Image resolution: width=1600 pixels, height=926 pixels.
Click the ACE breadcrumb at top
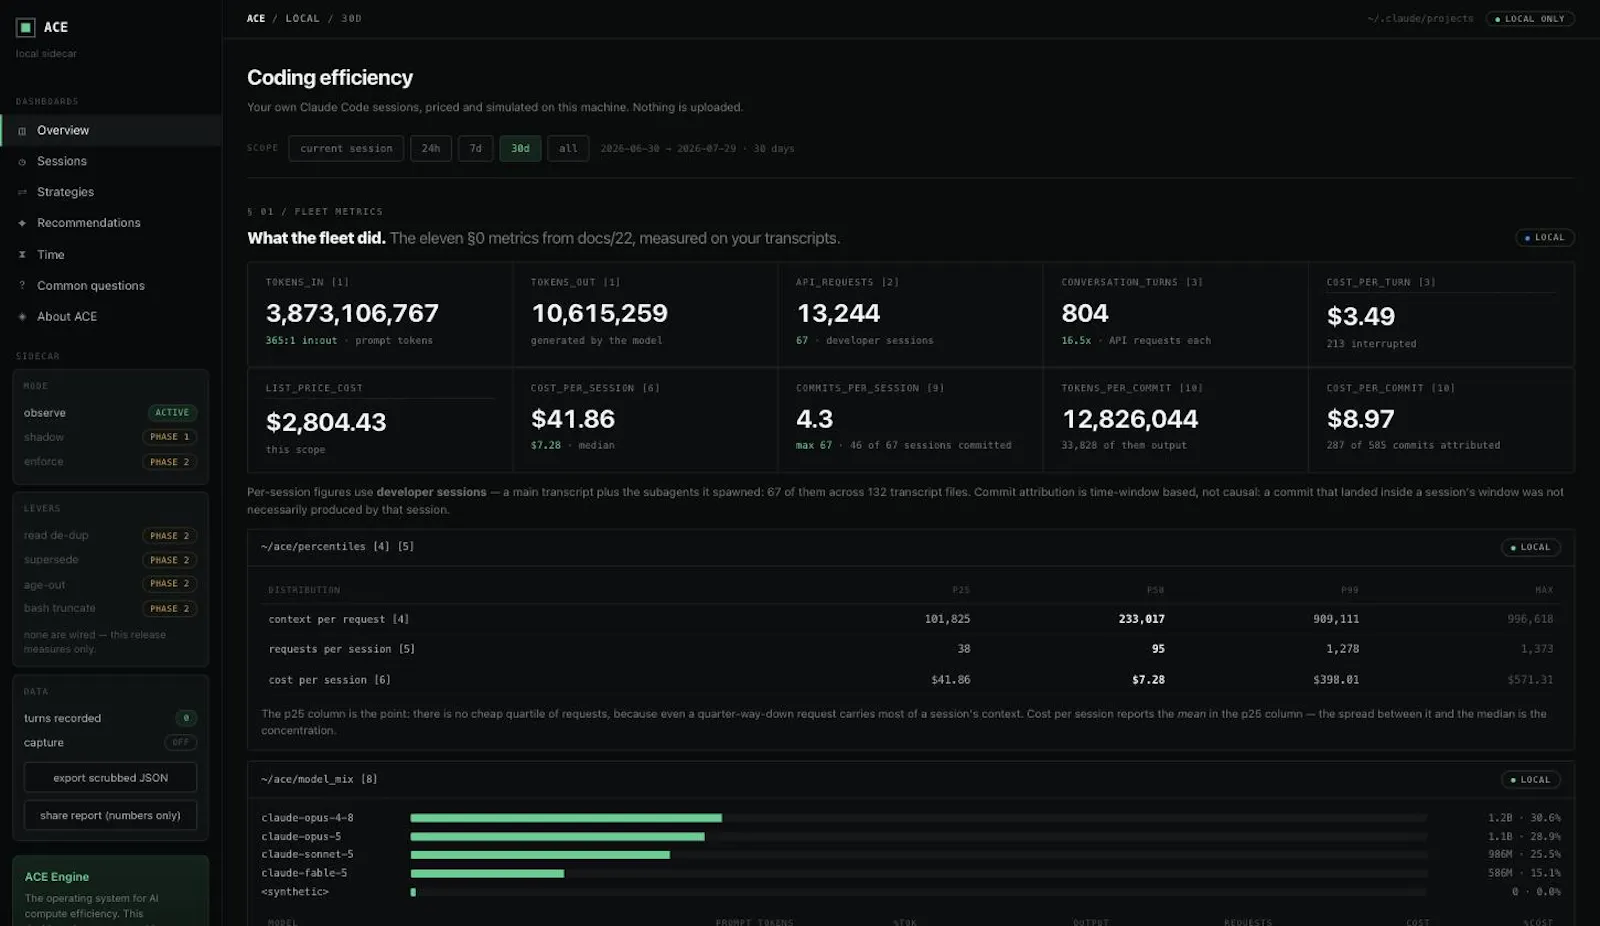coord(256,18)
